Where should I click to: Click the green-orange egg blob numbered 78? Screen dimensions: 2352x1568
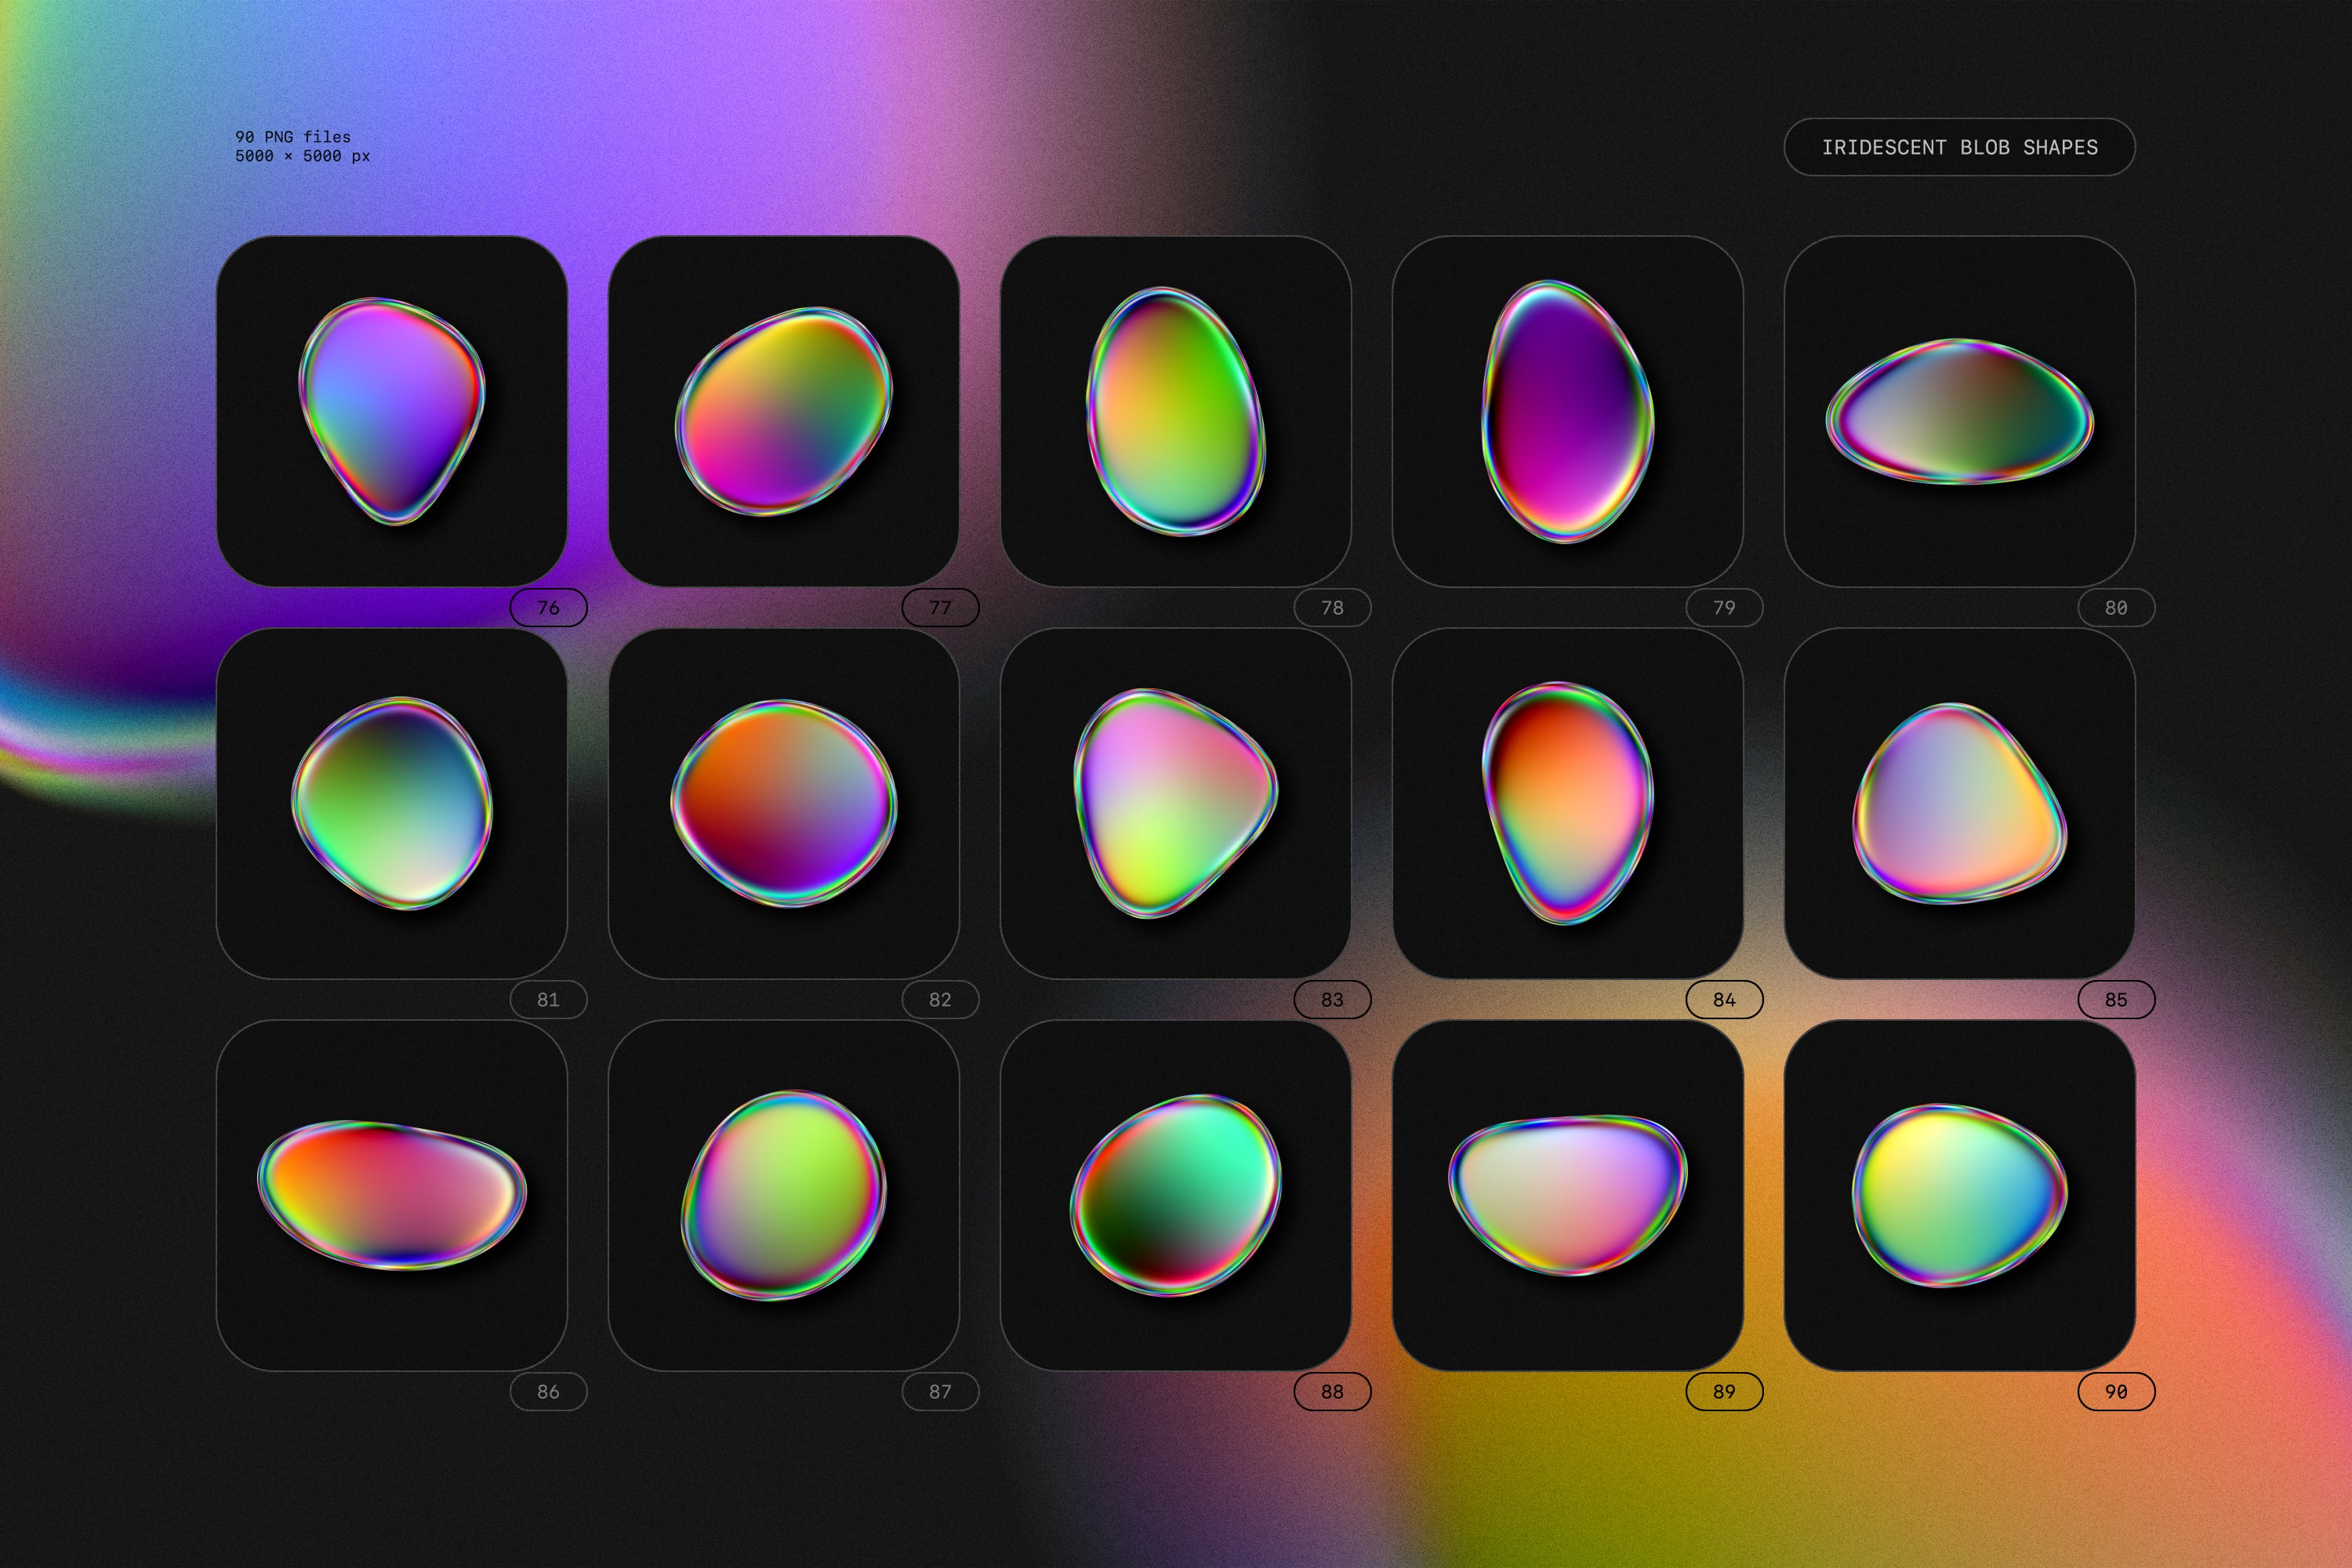(x=1175, y=411)
